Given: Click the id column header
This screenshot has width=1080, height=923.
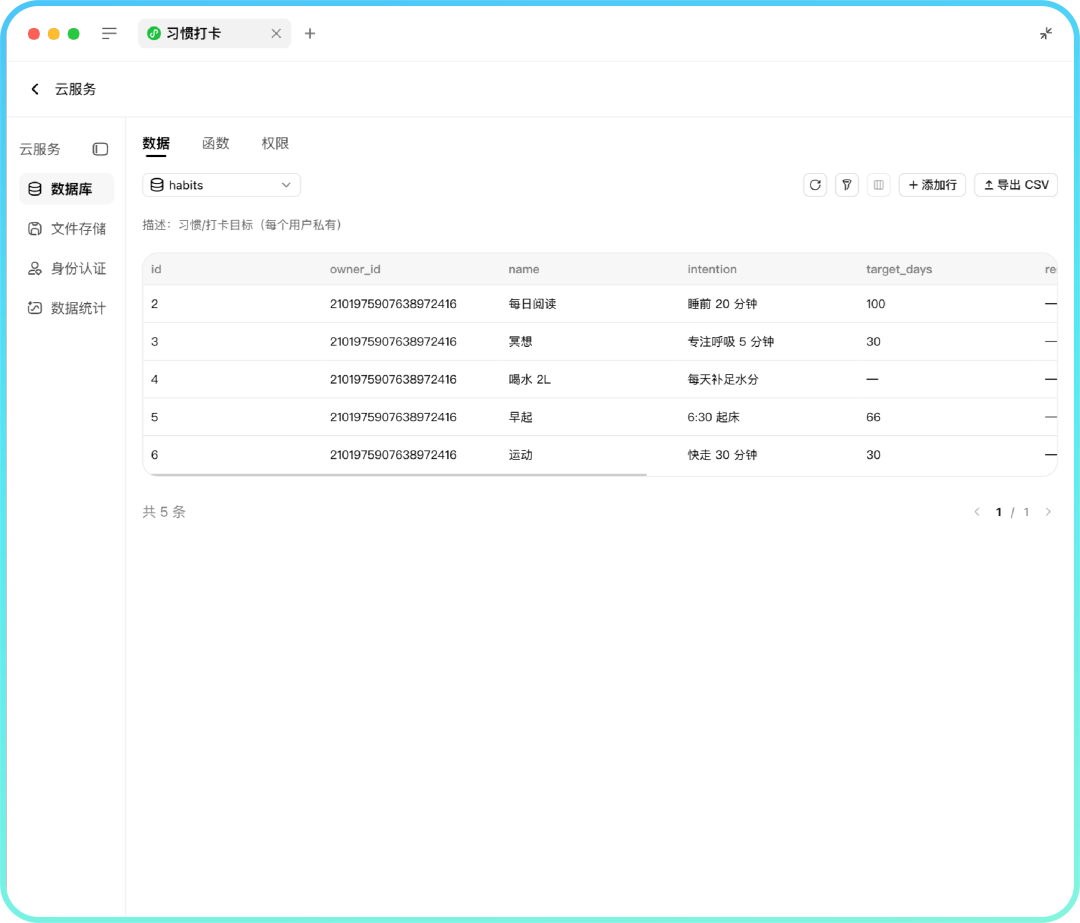Looking at the screenshot, I should tap(156, 269).
